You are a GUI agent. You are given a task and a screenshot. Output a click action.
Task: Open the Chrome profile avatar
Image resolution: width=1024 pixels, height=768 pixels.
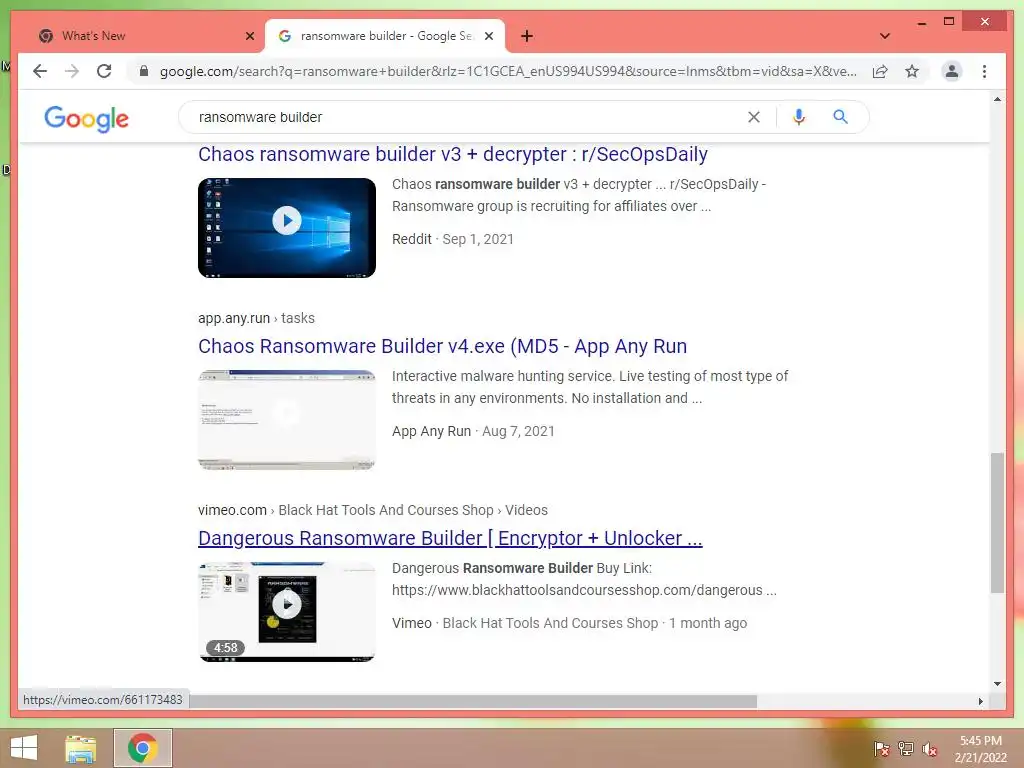[x=952, y=71]
